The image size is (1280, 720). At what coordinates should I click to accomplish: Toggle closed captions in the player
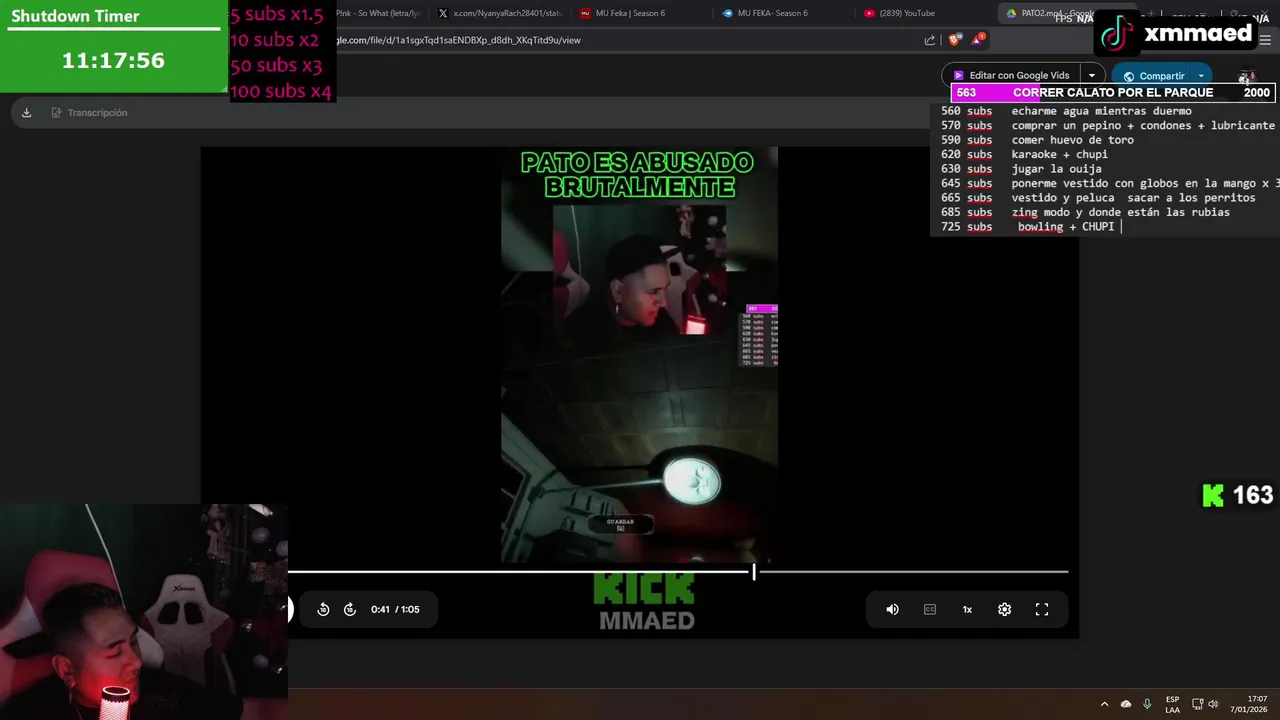[x=930, y=609]
